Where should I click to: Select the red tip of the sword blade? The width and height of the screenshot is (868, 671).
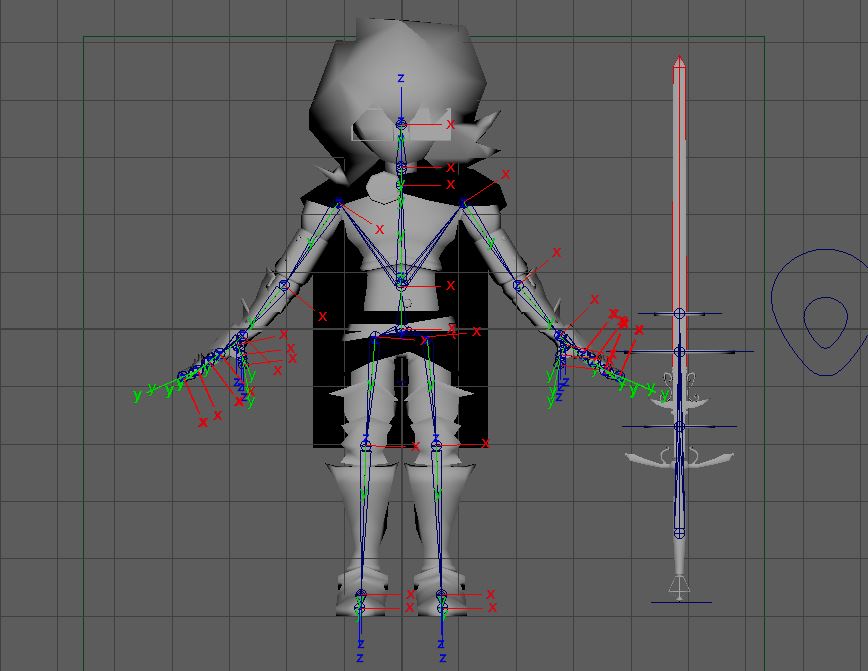679,64
